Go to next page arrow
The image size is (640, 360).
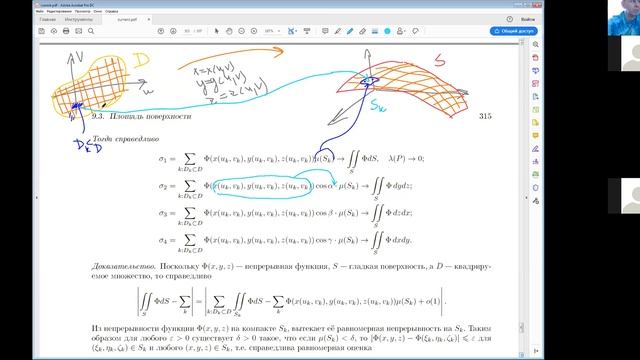click(x=173, y=31)
